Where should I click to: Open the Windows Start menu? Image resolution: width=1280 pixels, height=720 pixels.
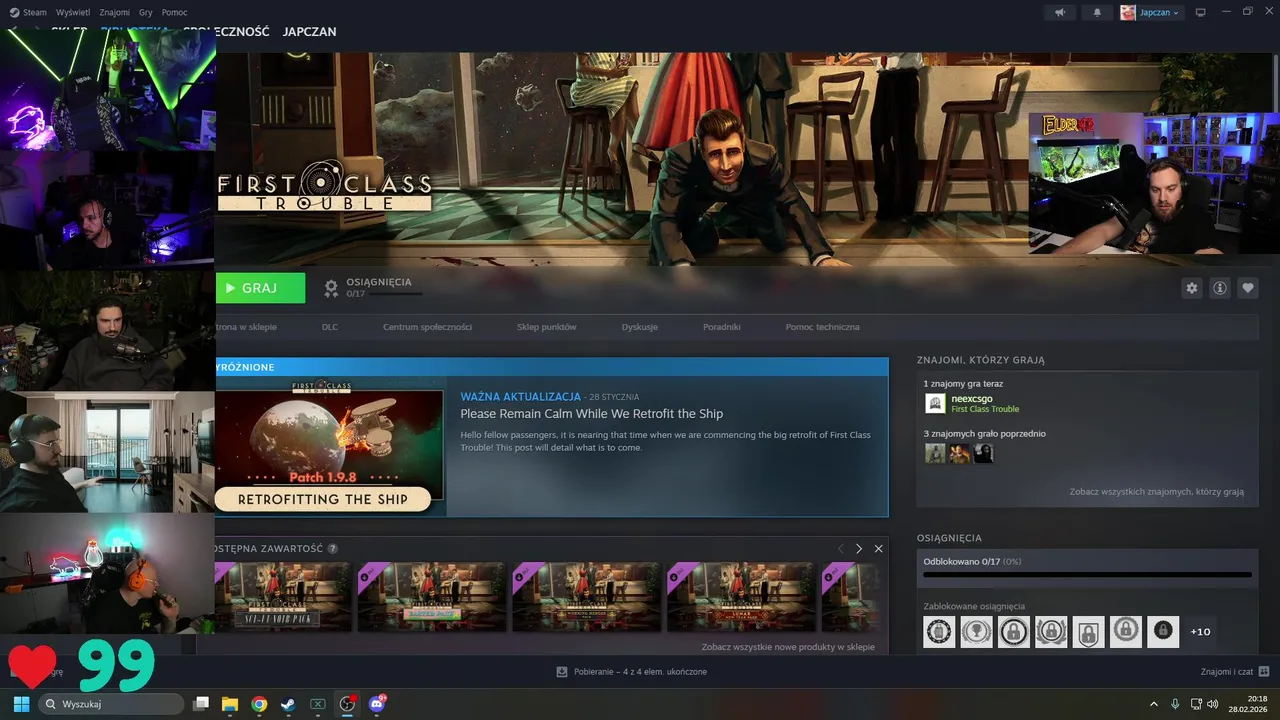point(21,704)
